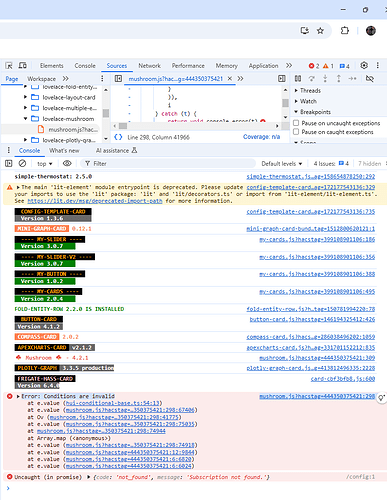Toggle the device toolbar icon
Screen dimensions: 387x500
coord(23,65)
